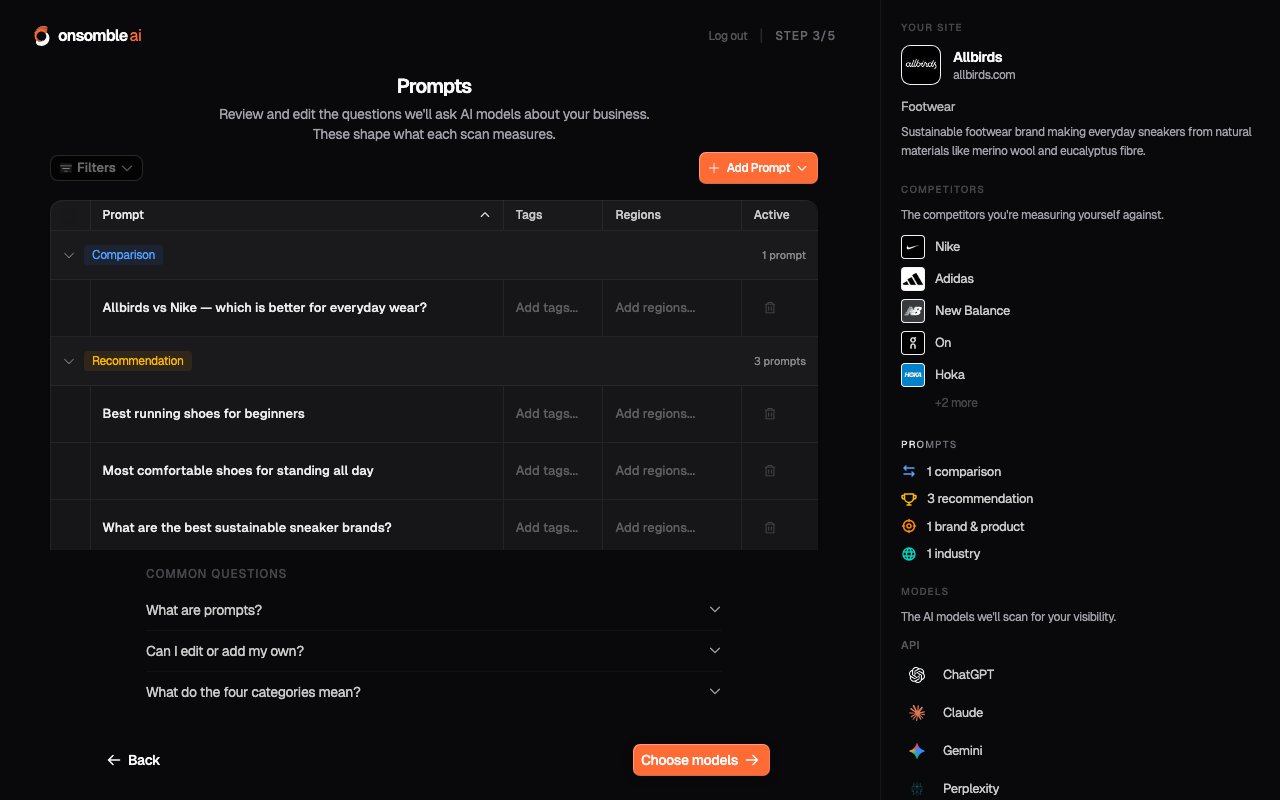Delete the 'Allbirds vs Nike' prompt
This screenshot has width=1280, height=800.
click(770, 308)
